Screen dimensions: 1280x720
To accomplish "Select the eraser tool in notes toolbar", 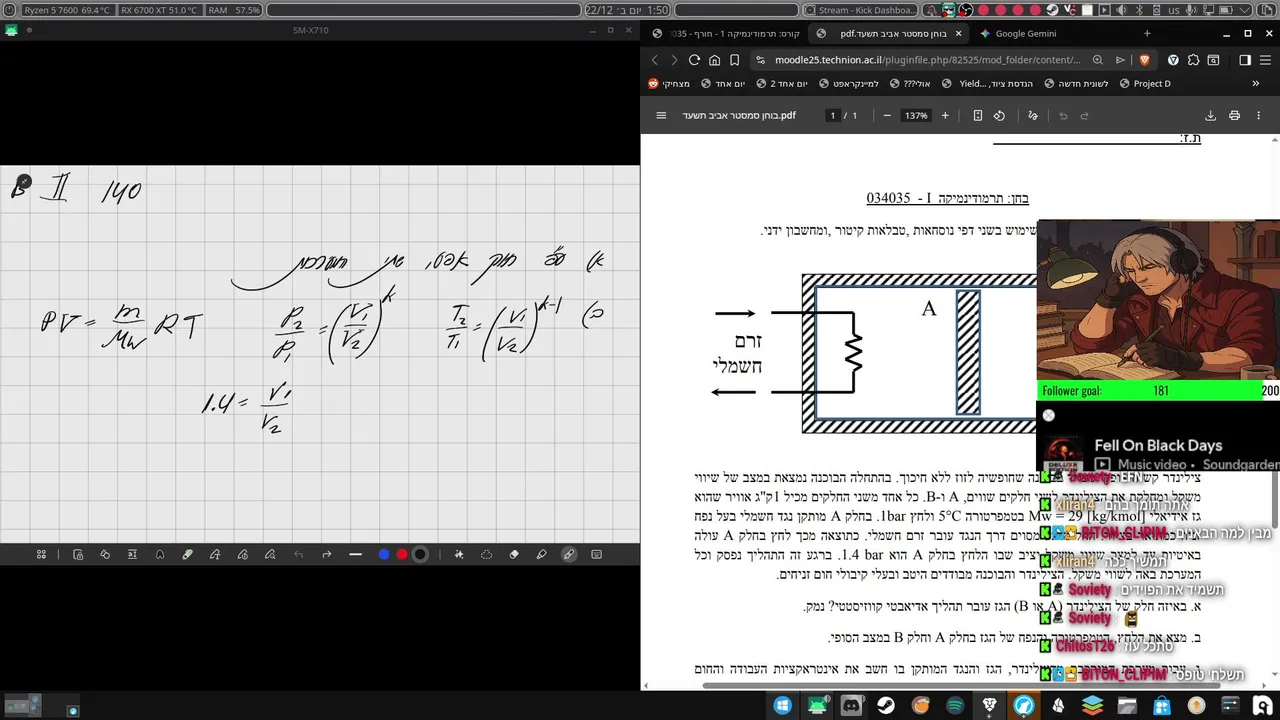I will pyautogui.click(x=514, y=554).
